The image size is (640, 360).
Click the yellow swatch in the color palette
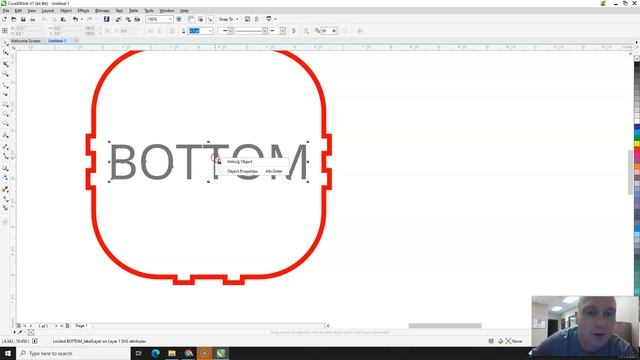point(637,144)
